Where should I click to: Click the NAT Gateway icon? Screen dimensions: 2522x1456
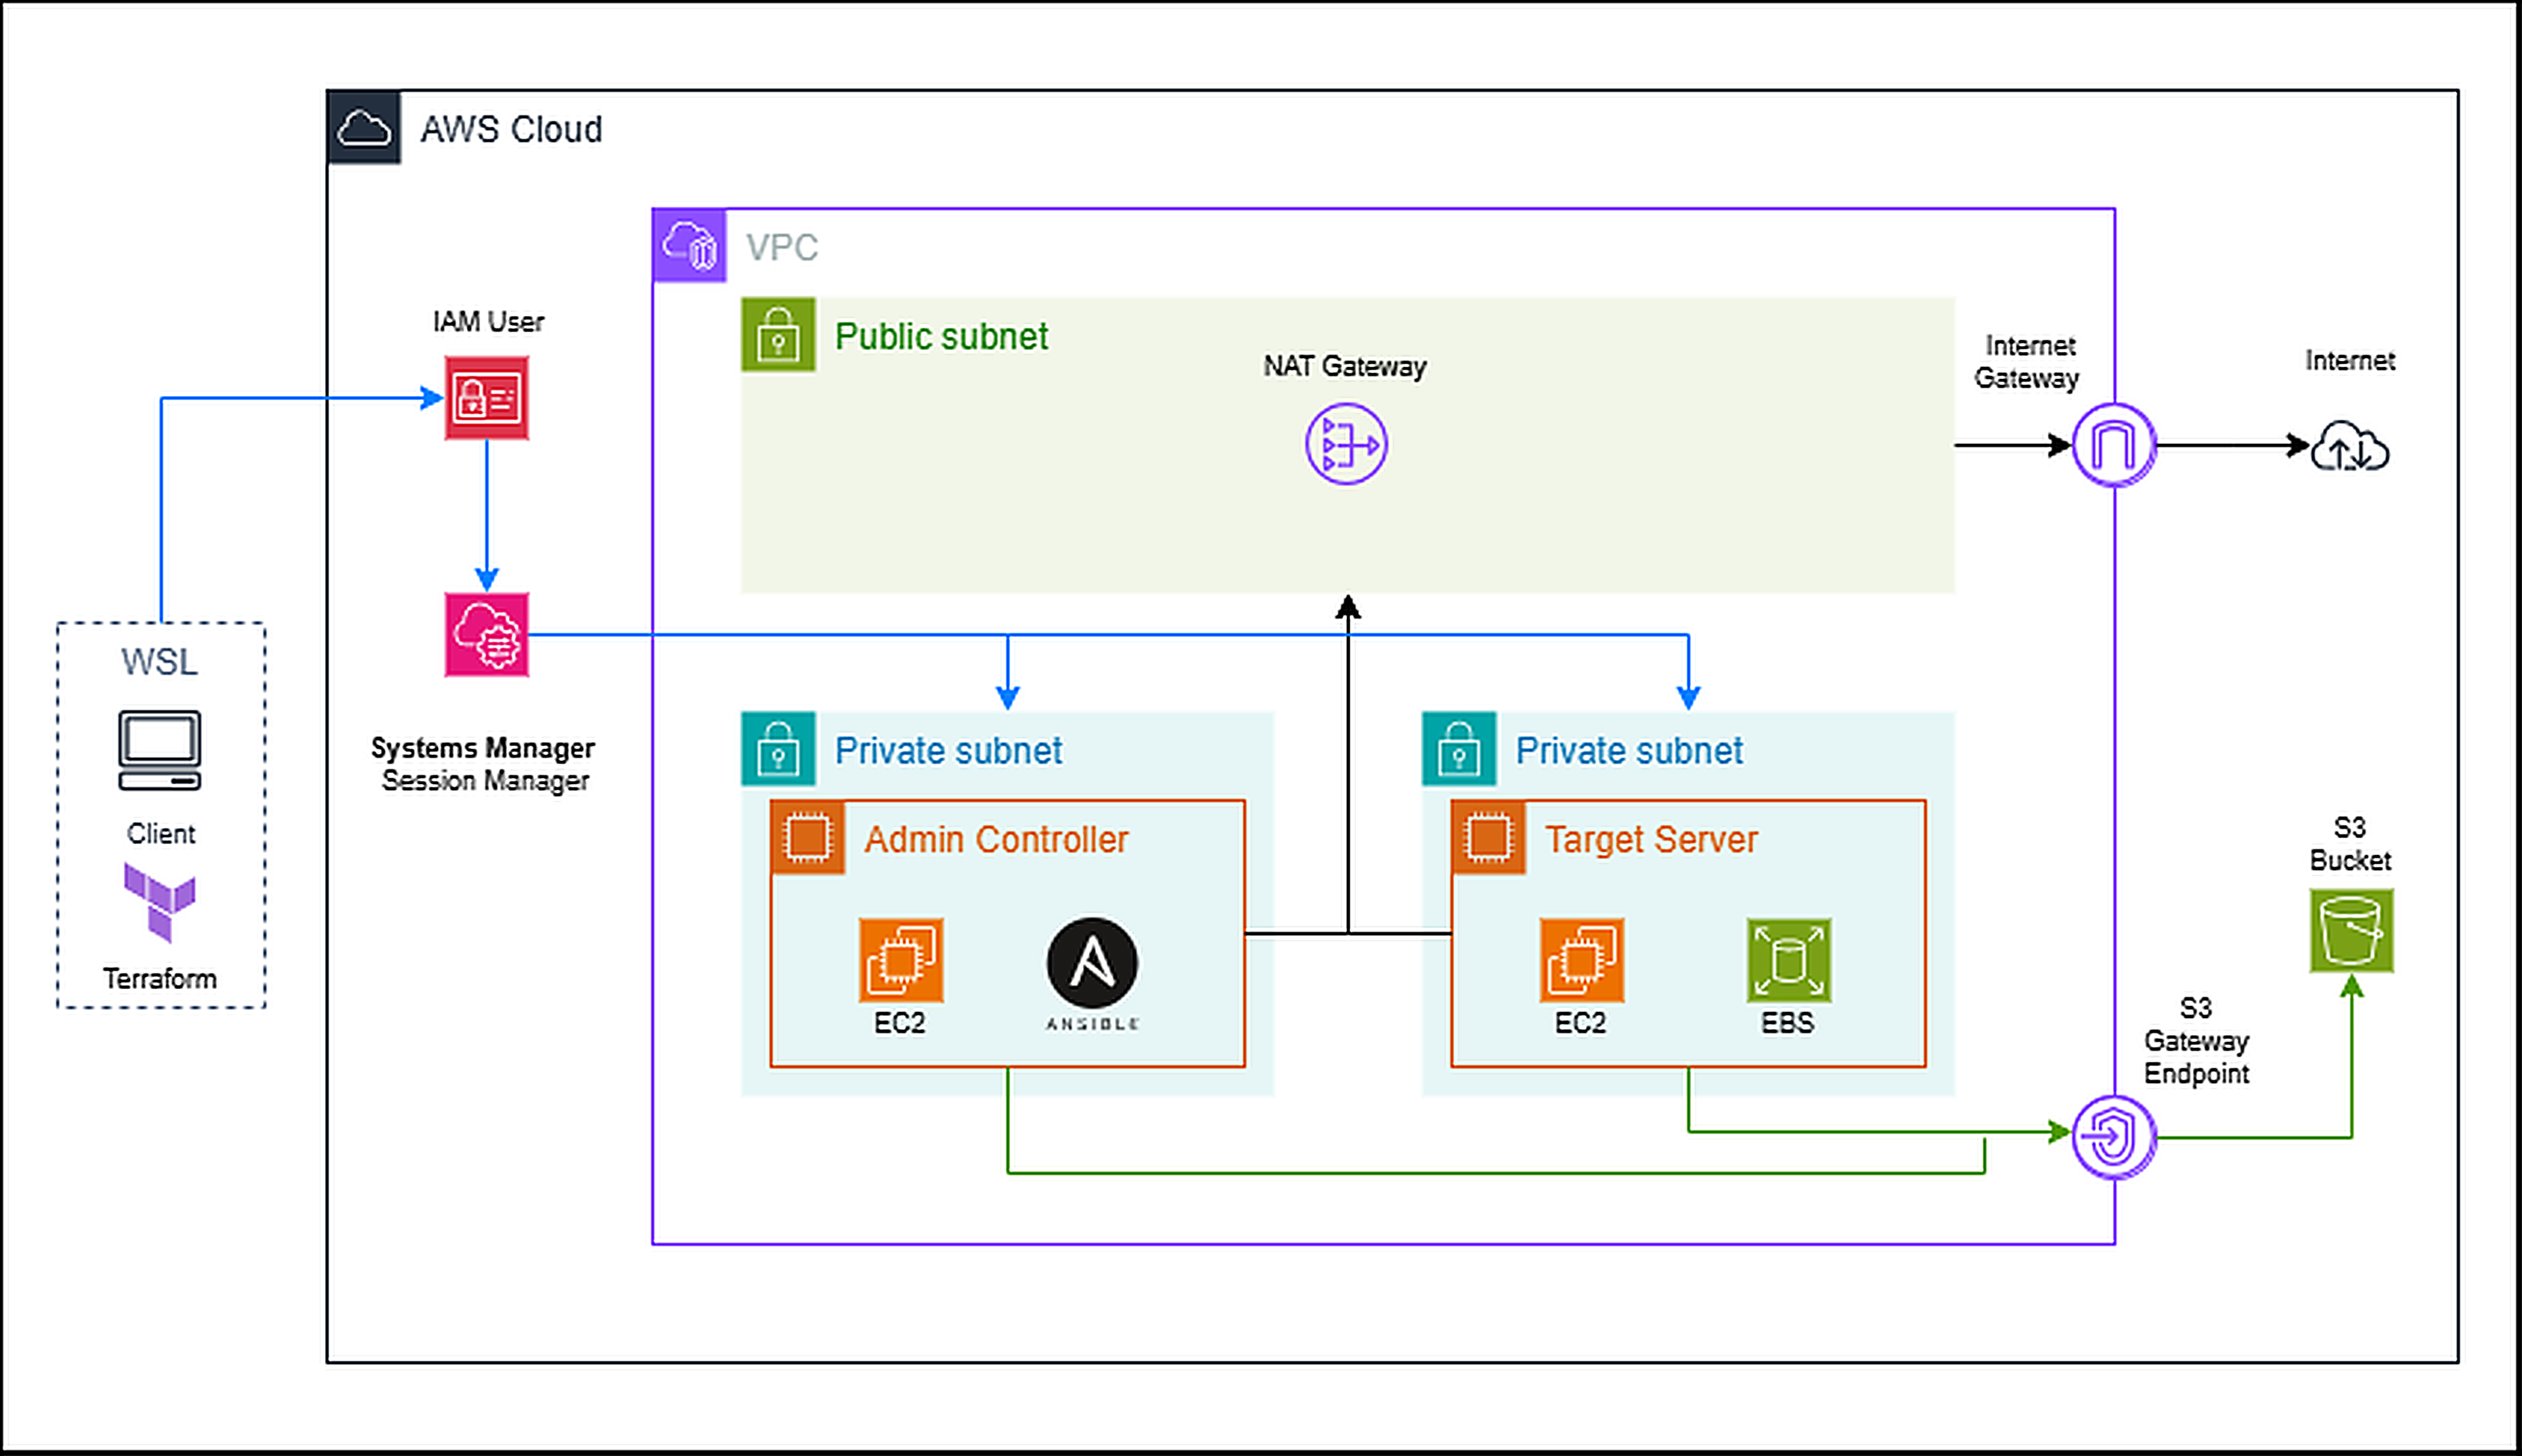[x=1346, y=444]
